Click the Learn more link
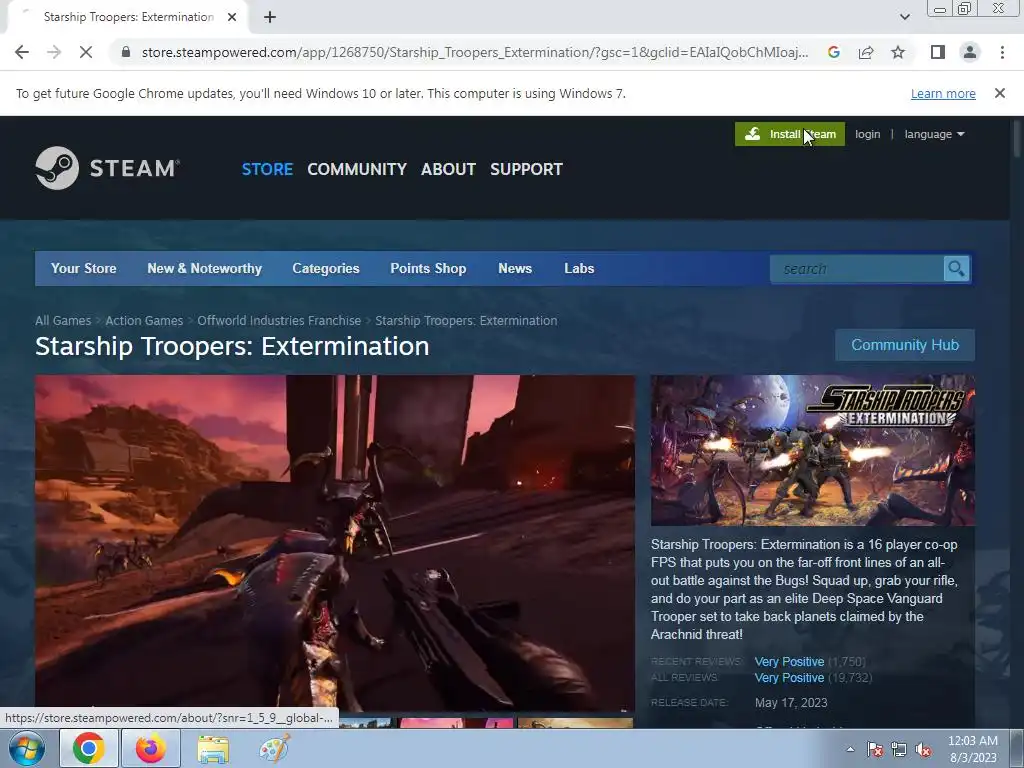The width and height of the screenshot is (1024, 768). (943, 93)
